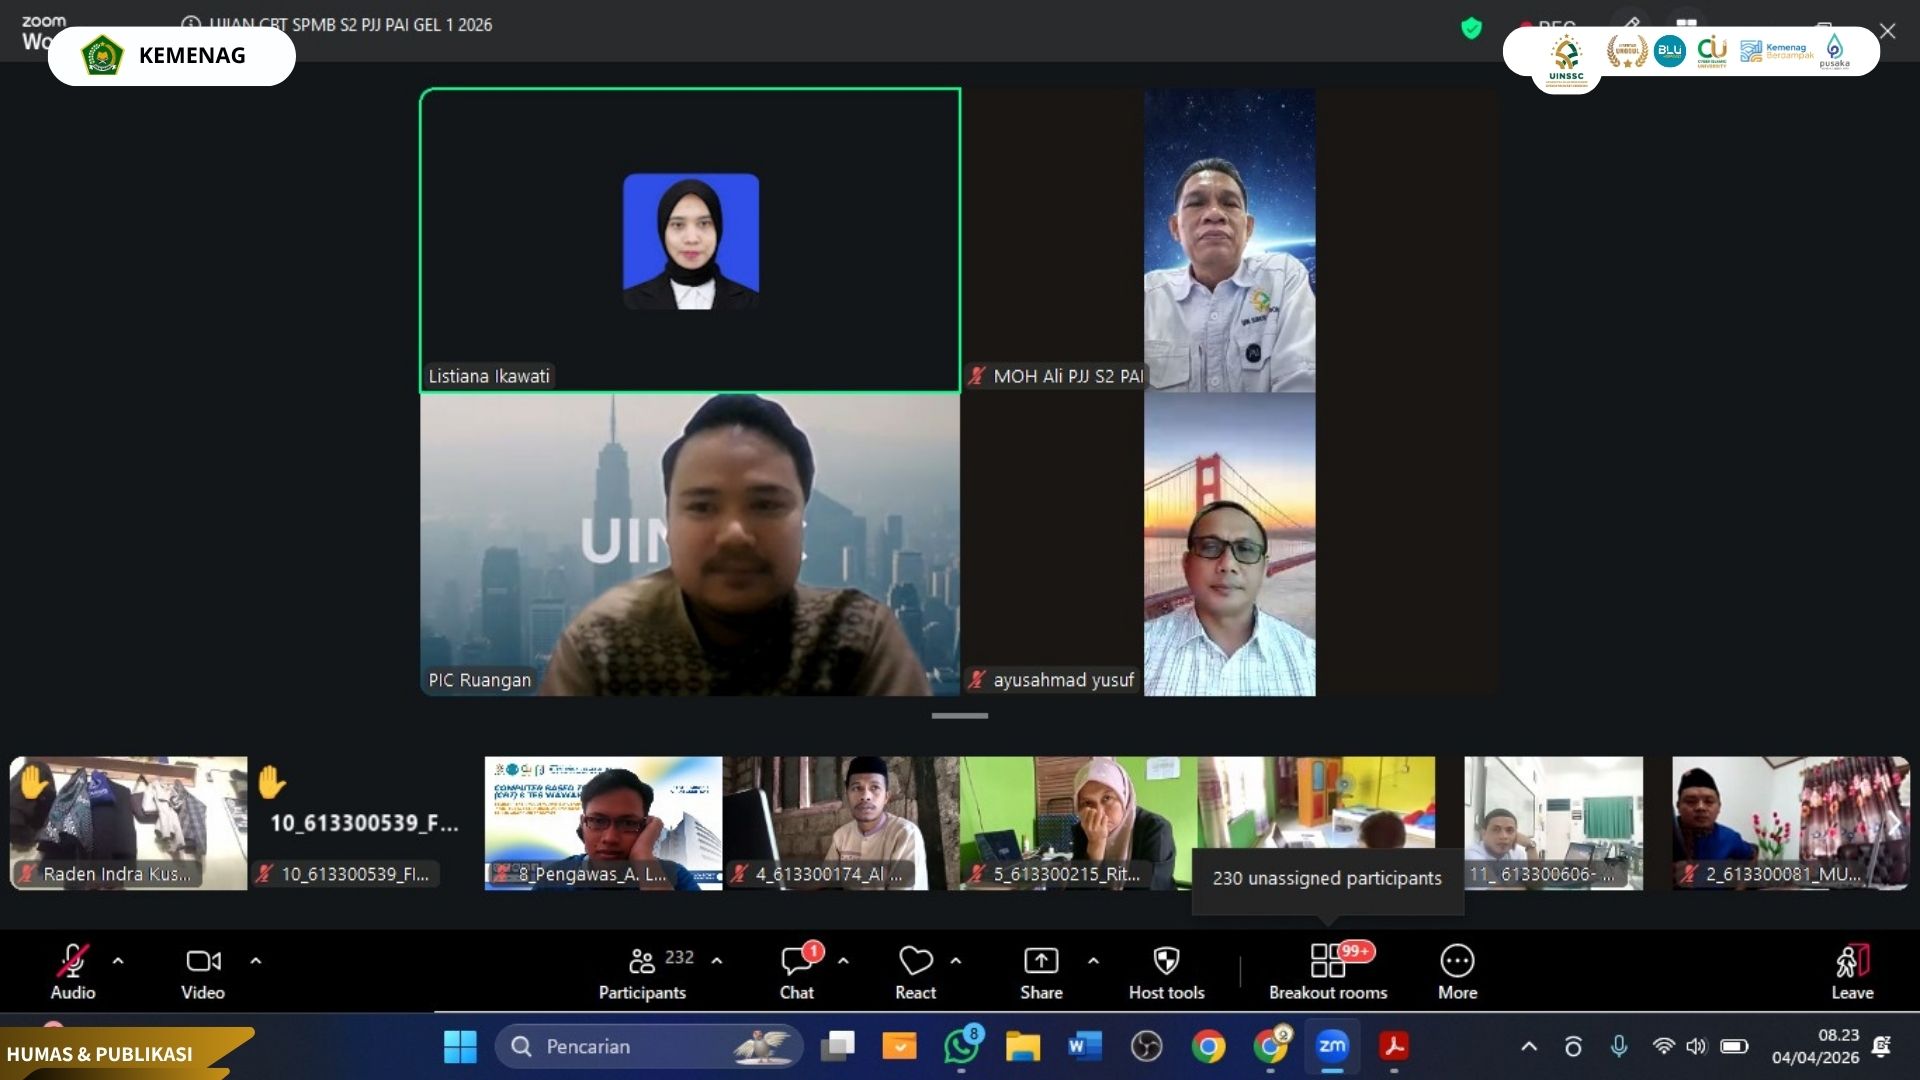Click the green encryption shield icon
Image resolution: width=1920 pixels, height=1080 pixels.
pyautogui.click(x=1471, y=28)
